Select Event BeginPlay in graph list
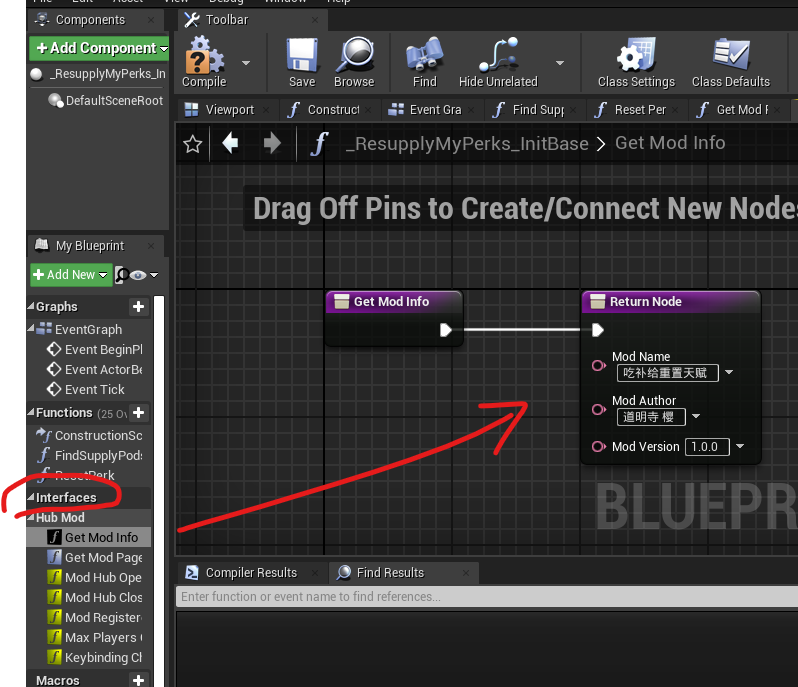 [x=95, y=350]
